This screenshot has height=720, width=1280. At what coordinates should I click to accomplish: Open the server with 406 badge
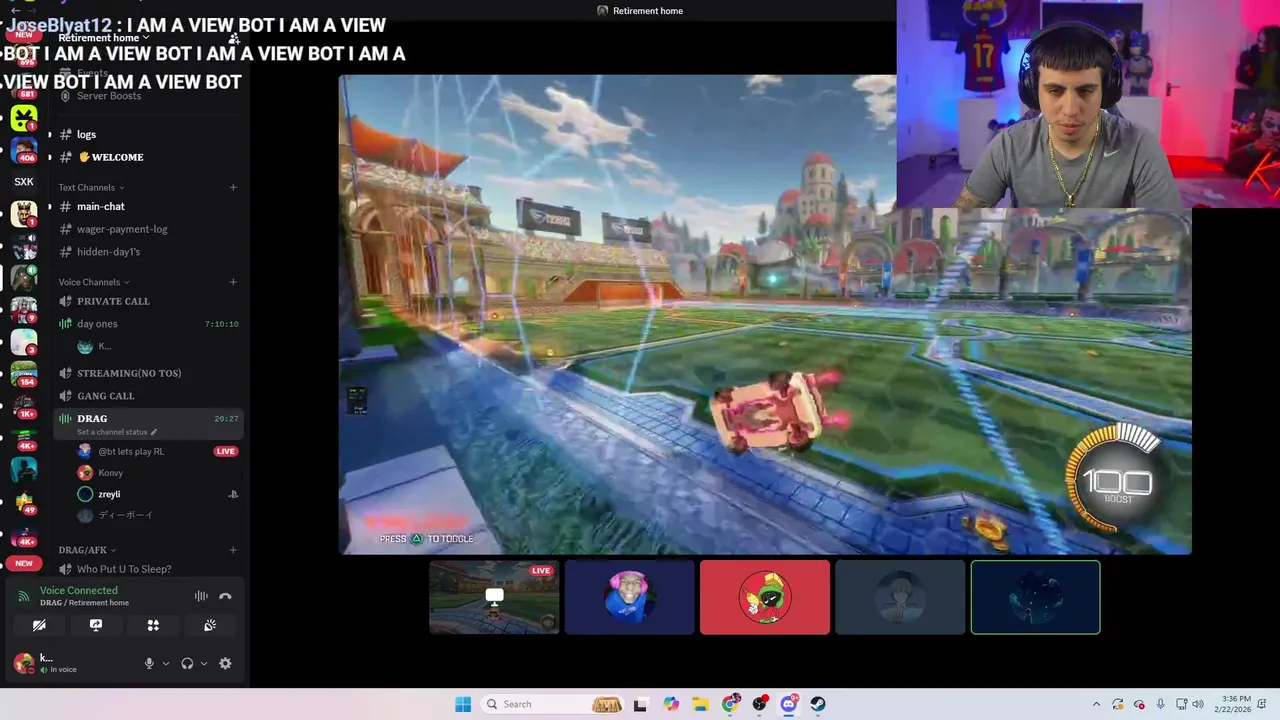point(24,150)
